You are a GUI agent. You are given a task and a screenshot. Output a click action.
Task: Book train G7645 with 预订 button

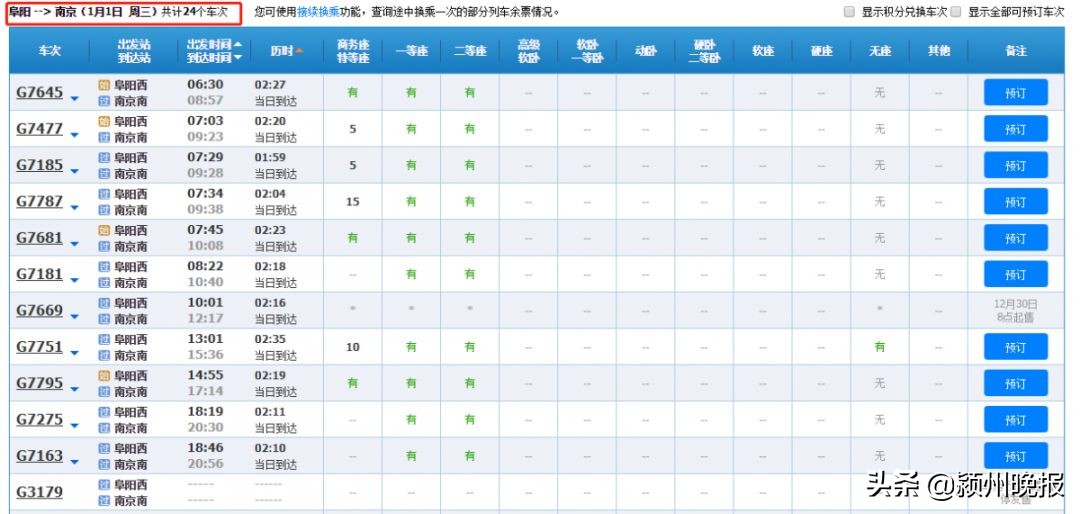click(x=1016, y=92)
